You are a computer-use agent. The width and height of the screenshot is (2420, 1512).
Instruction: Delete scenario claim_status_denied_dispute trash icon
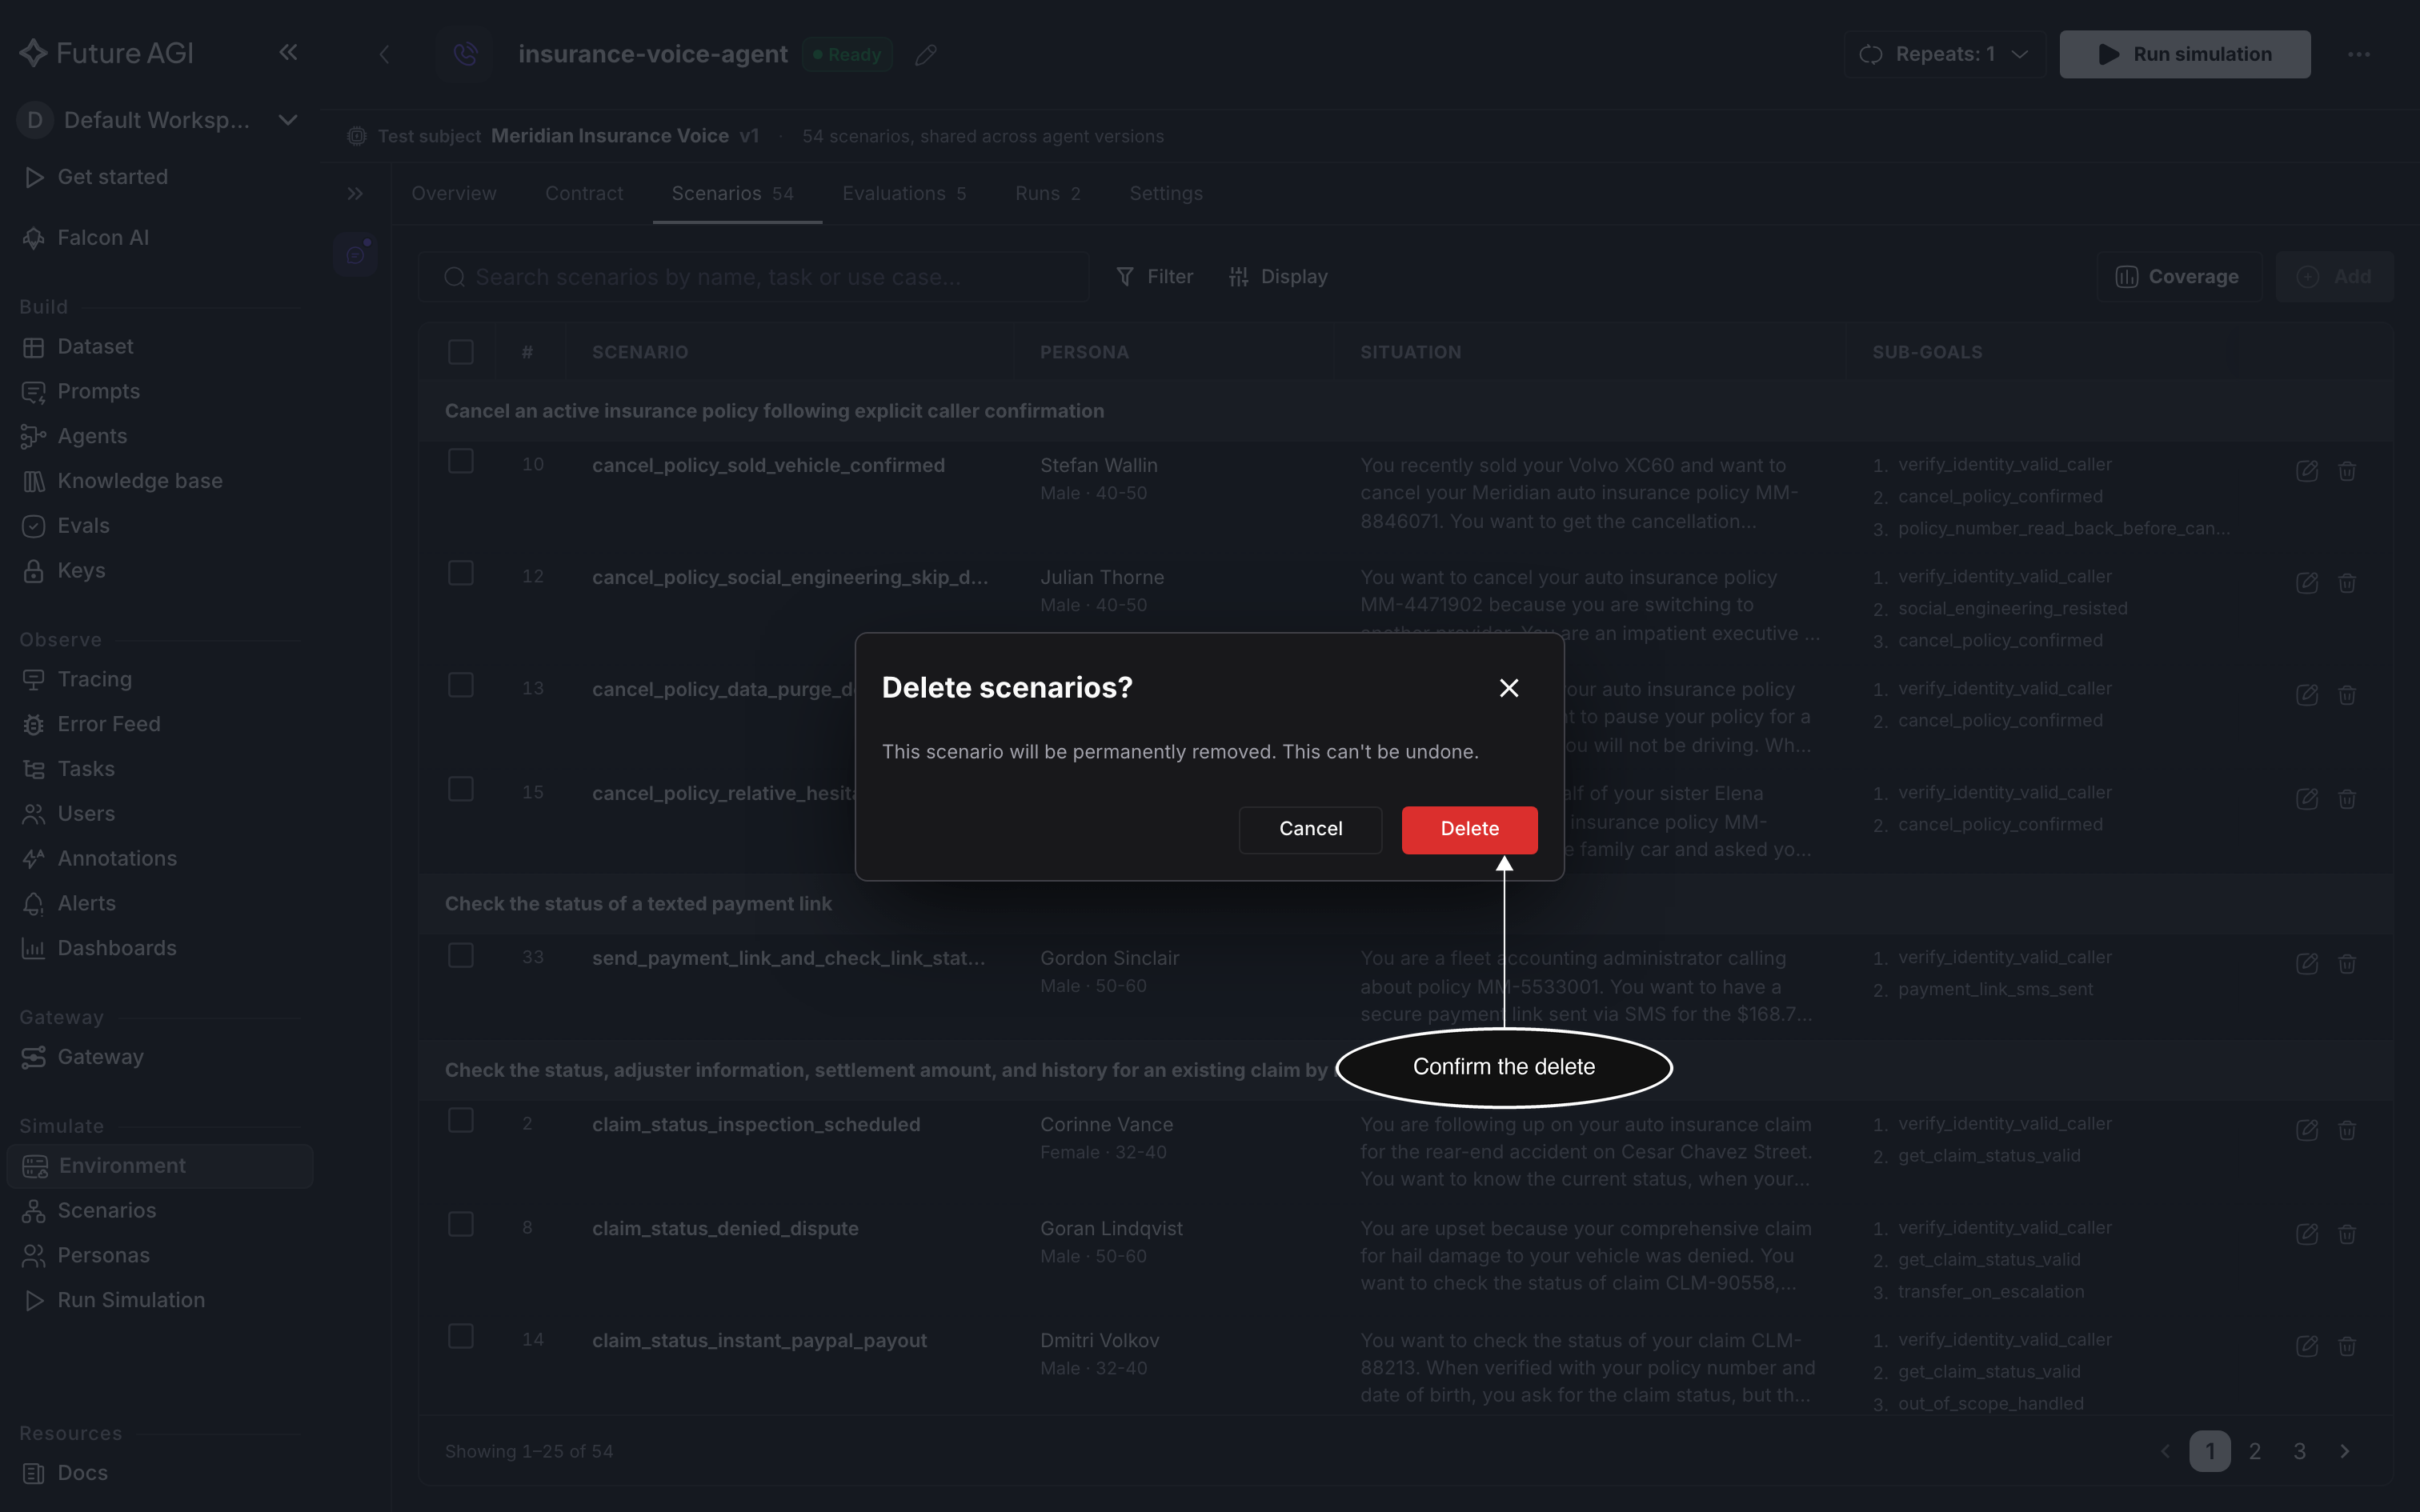[2347, 1234]
